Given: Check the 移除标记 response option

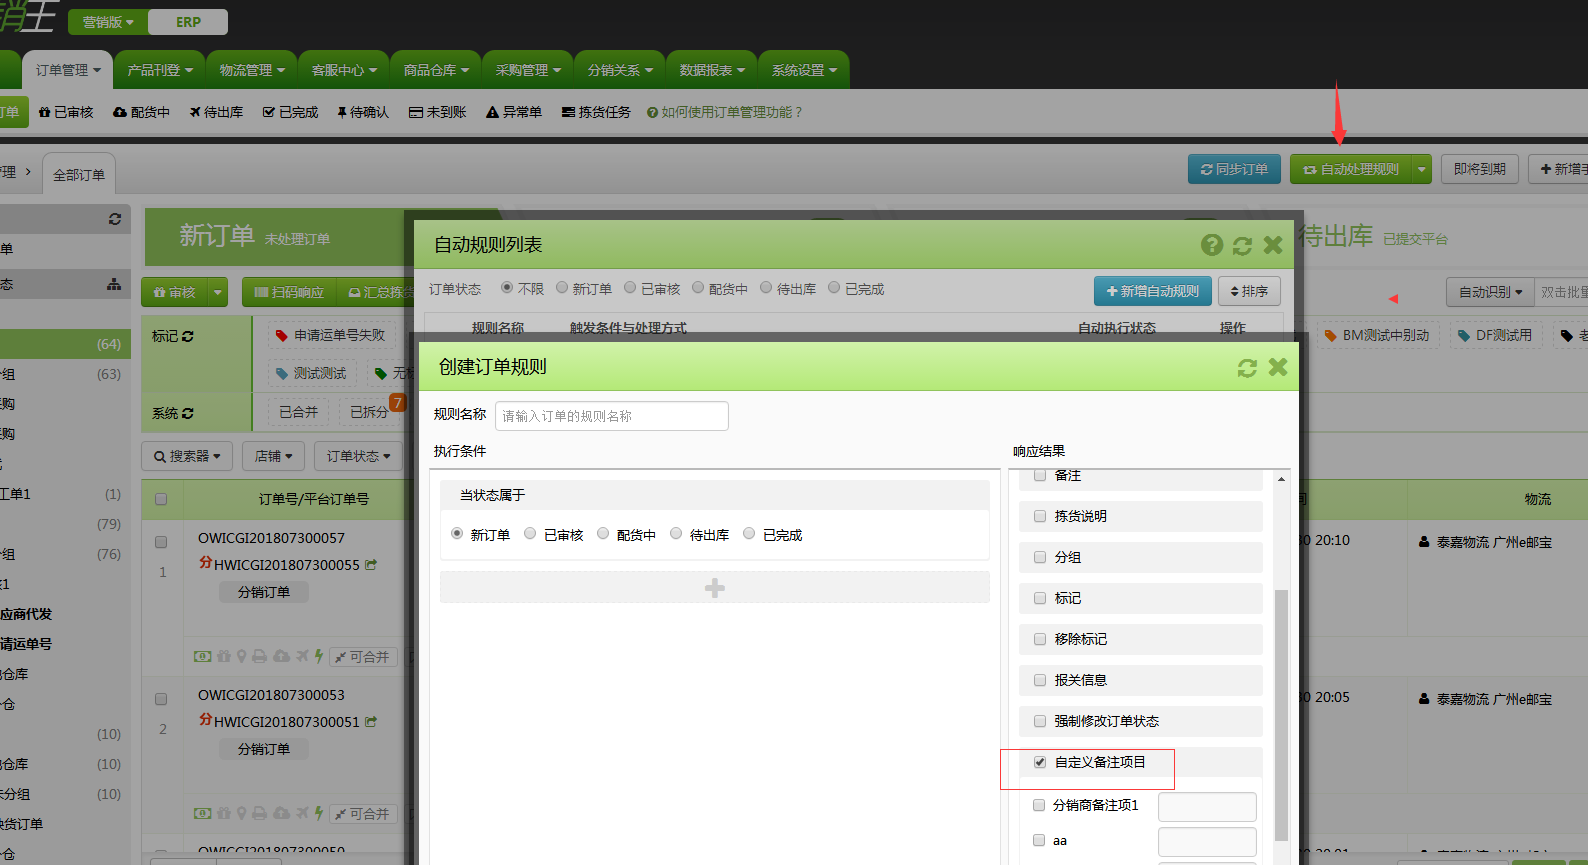Looking at the screenshot, I should click(1040, 639).
